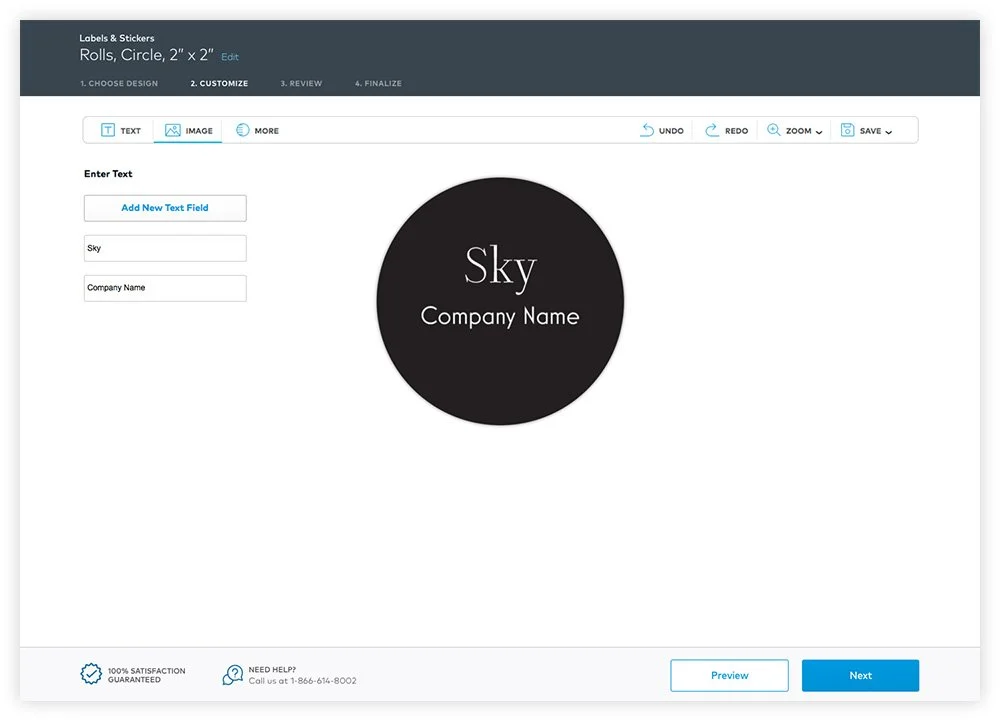
Task: Click the Redo arrow icon
Action: [712, 130]
